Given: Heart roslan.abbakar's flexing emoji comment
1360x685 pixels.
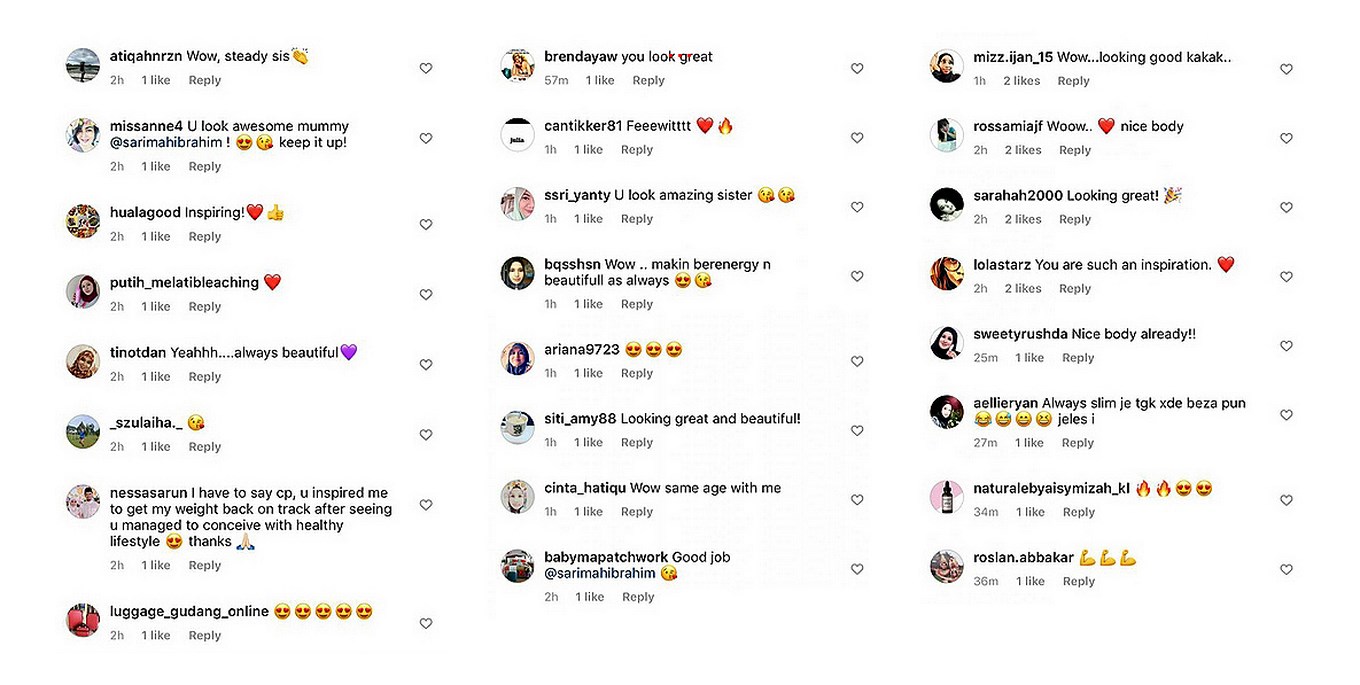Looking at the screenshot, I should tap(1287, 570).
